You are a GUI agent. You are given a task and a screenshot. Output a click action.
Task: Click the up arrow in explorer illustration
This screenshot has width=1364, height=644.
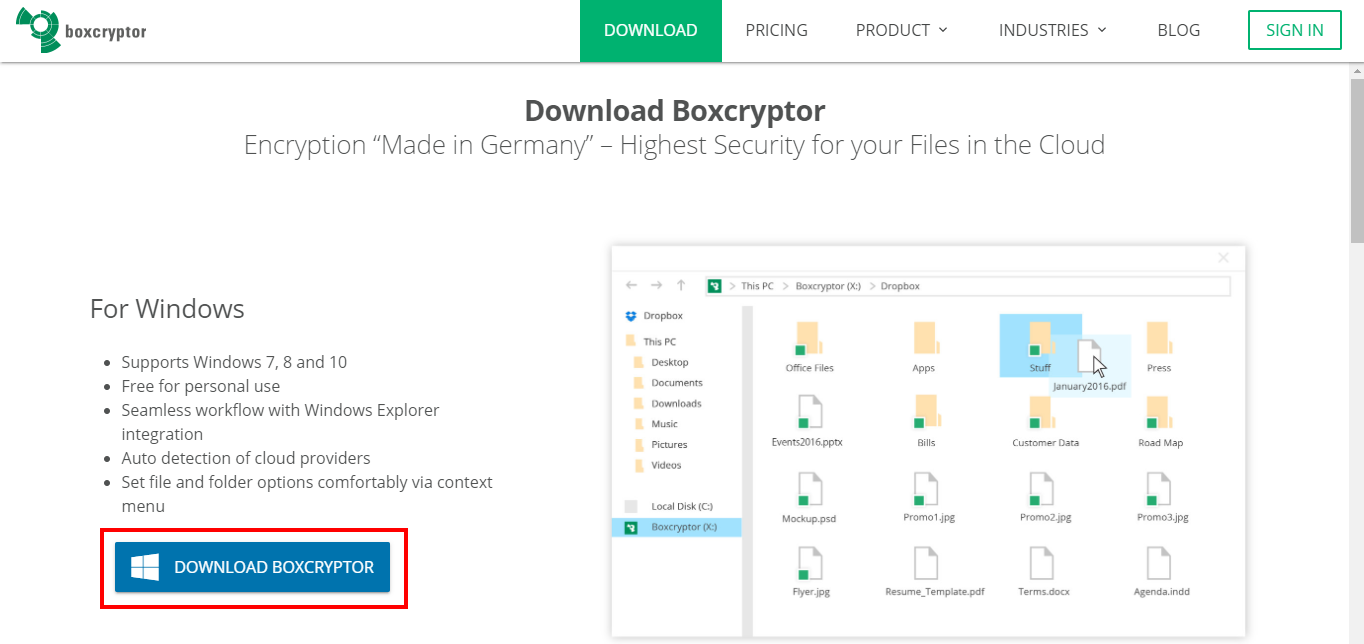[681, 286]
